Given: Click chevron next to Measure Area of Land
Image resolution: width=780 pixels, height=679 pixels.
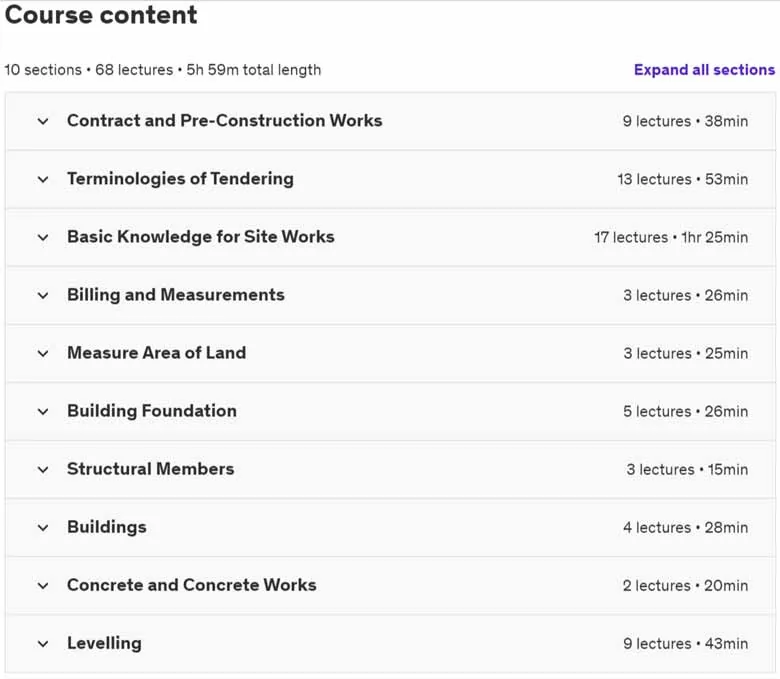Looking at the screenshot, I should pyautogui.click(x=43, y=354).
